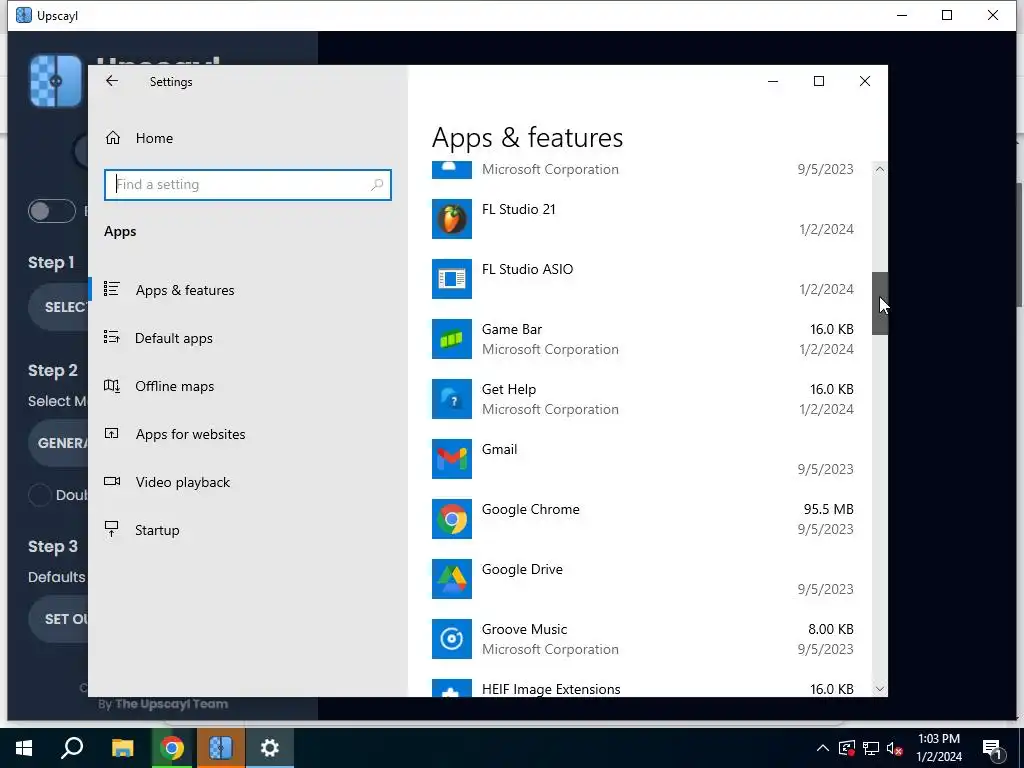Click the Groove Music app icon
1024x768 pixels.
(x=451, y=639)
